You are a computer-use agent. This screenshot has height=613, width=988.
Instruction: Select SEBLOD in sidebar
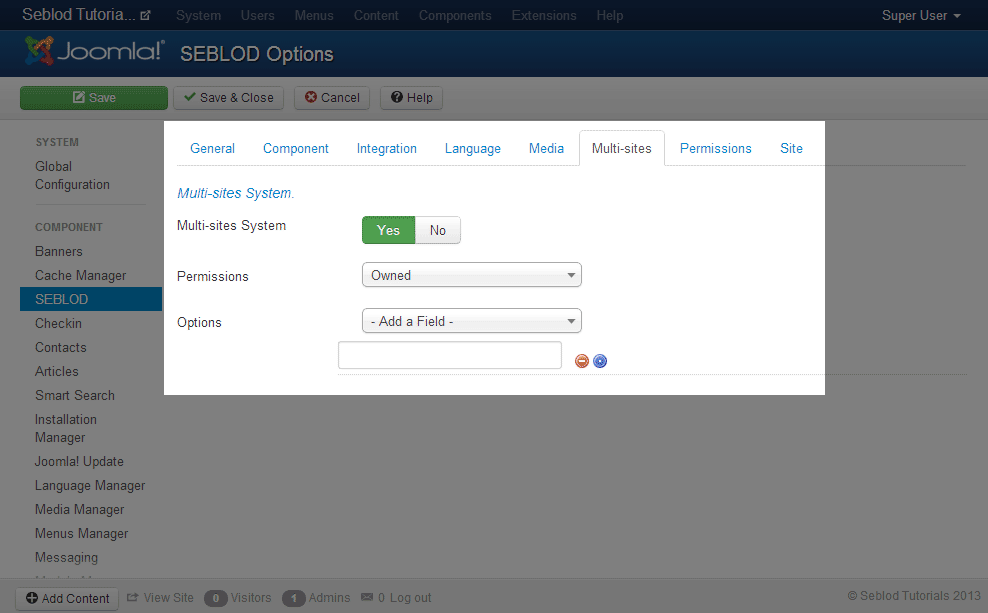pos(91,299)
